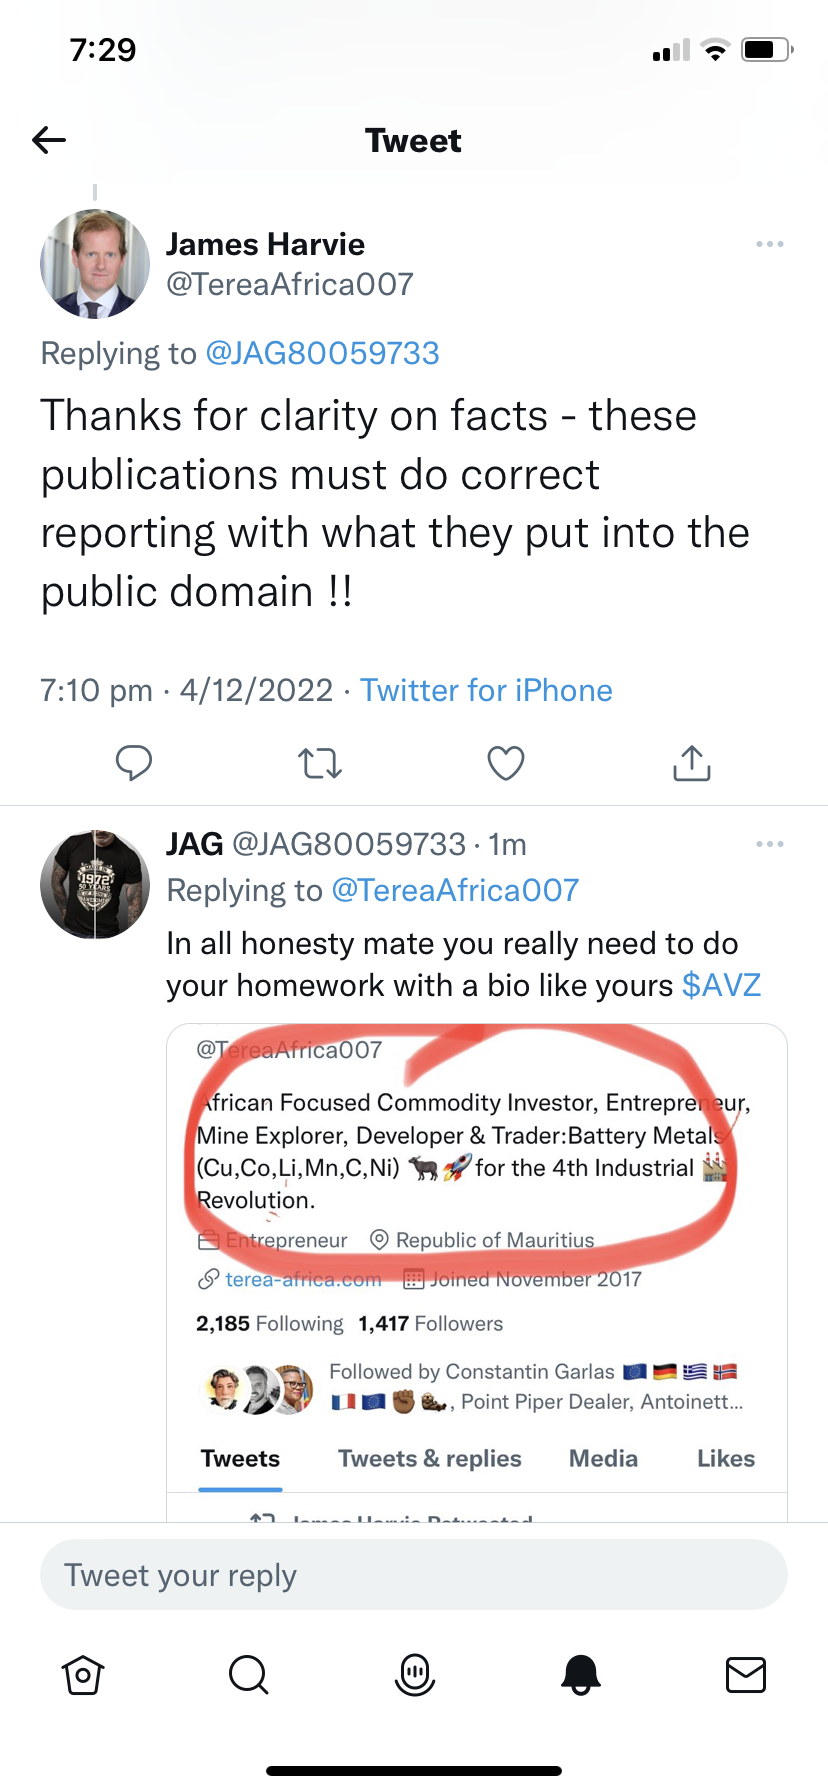Tap the Tweet your reply field

point(414,1575)
